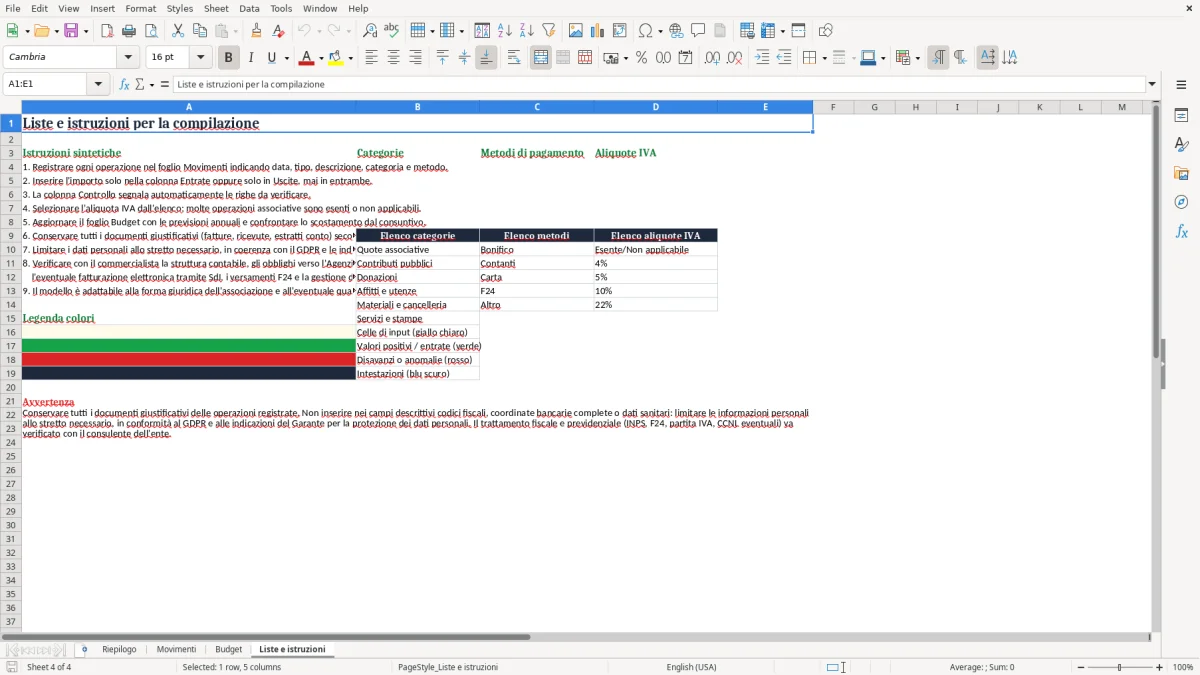Toggle bold formatting

coord(229,58)
